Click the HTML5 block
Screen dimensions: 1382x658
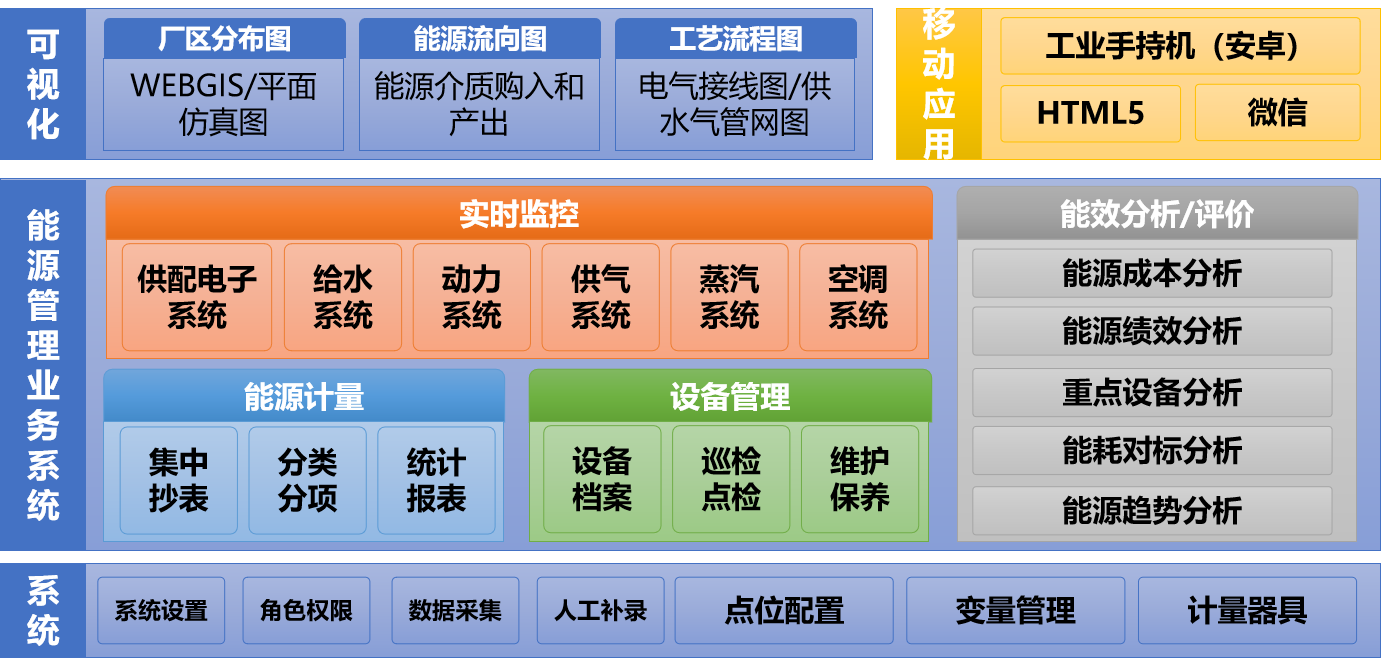point(1090,113)
